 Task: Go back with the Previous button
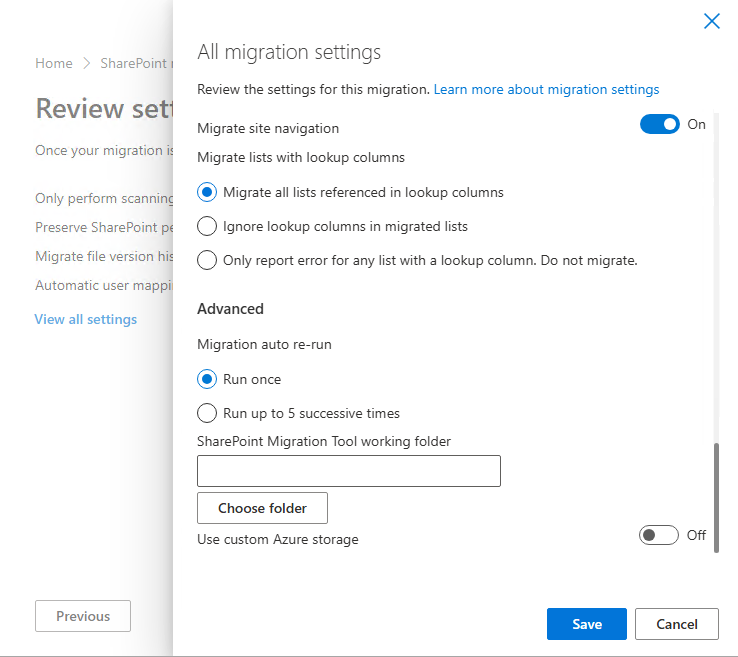(83, 616)
